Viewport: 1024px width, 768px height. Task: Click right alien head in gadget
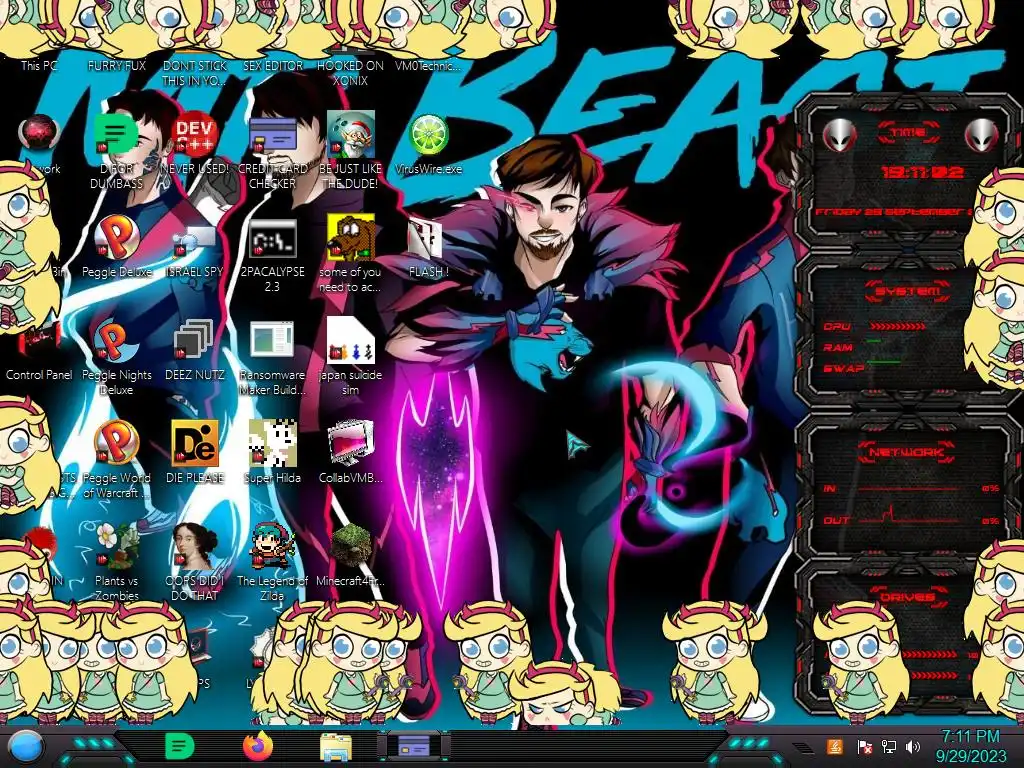coord(982,135)
